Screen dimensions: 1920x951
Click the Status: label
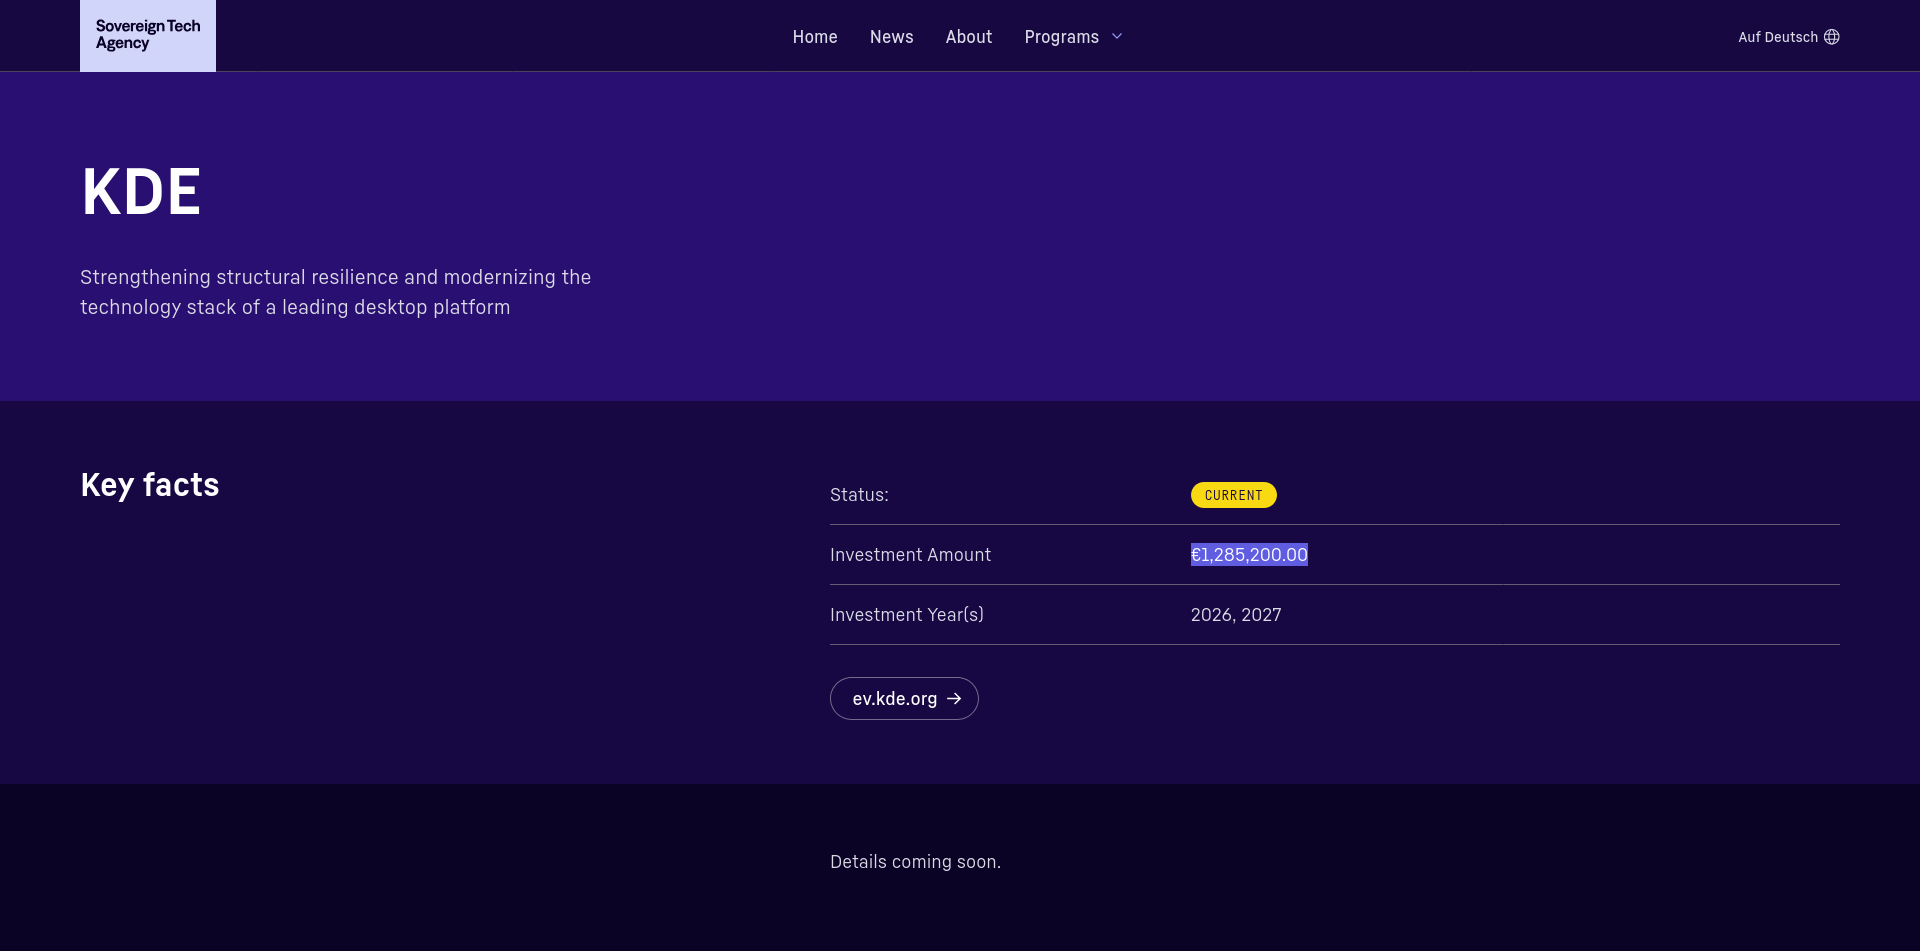(859, 495)
